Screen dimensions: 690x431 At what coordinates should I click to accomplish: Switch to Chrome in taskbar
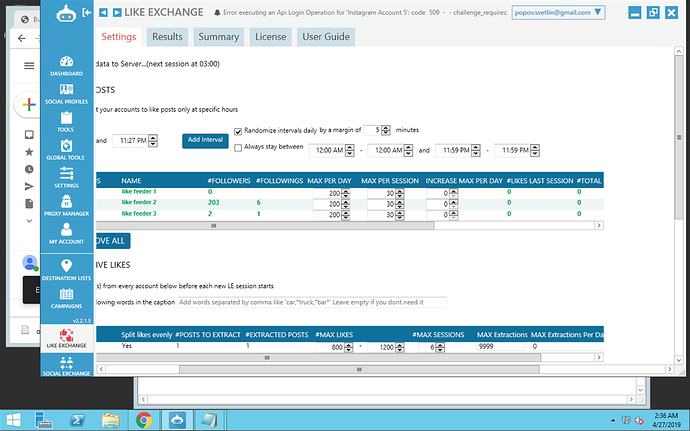pos(143,420)
